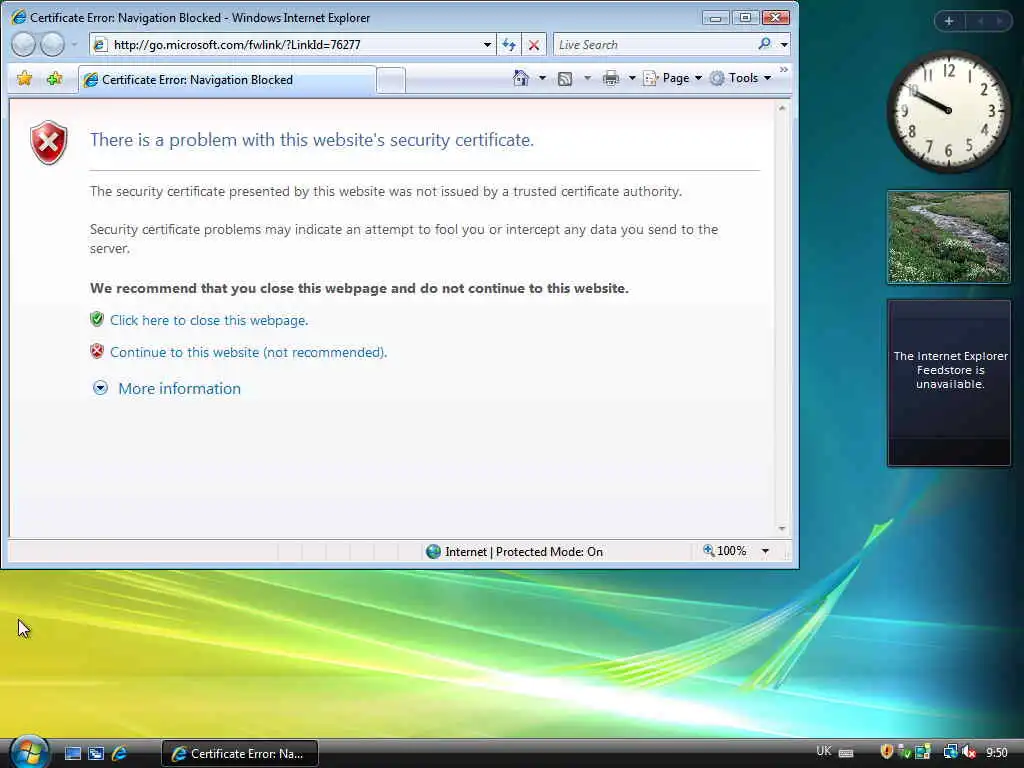This screenshot has width=1024, height=768.
Task: Click the red shield icon beside continue link
Action: [97, 351]
